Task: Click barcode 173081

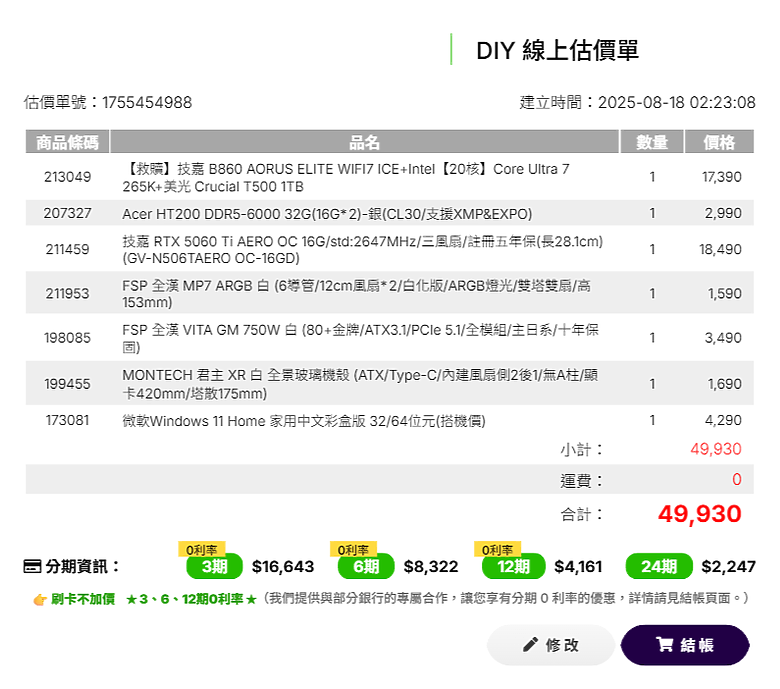Action: 68,420
